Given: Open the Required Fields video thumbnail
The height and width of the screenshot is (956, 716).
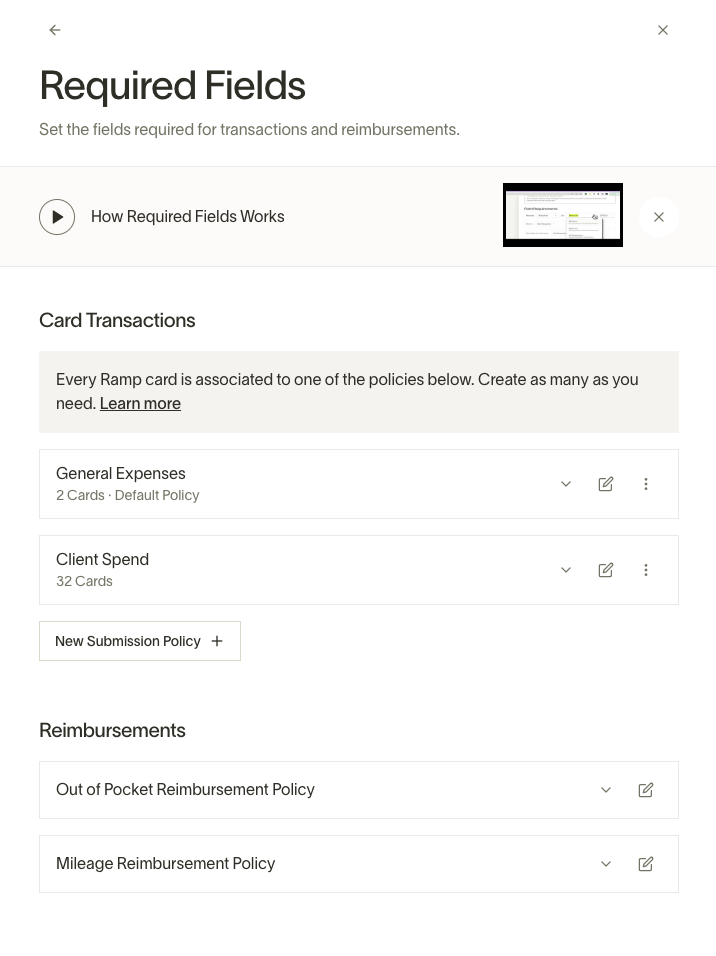Looking at the screenshot, I should pyautogui.click(x=563, y=215).
